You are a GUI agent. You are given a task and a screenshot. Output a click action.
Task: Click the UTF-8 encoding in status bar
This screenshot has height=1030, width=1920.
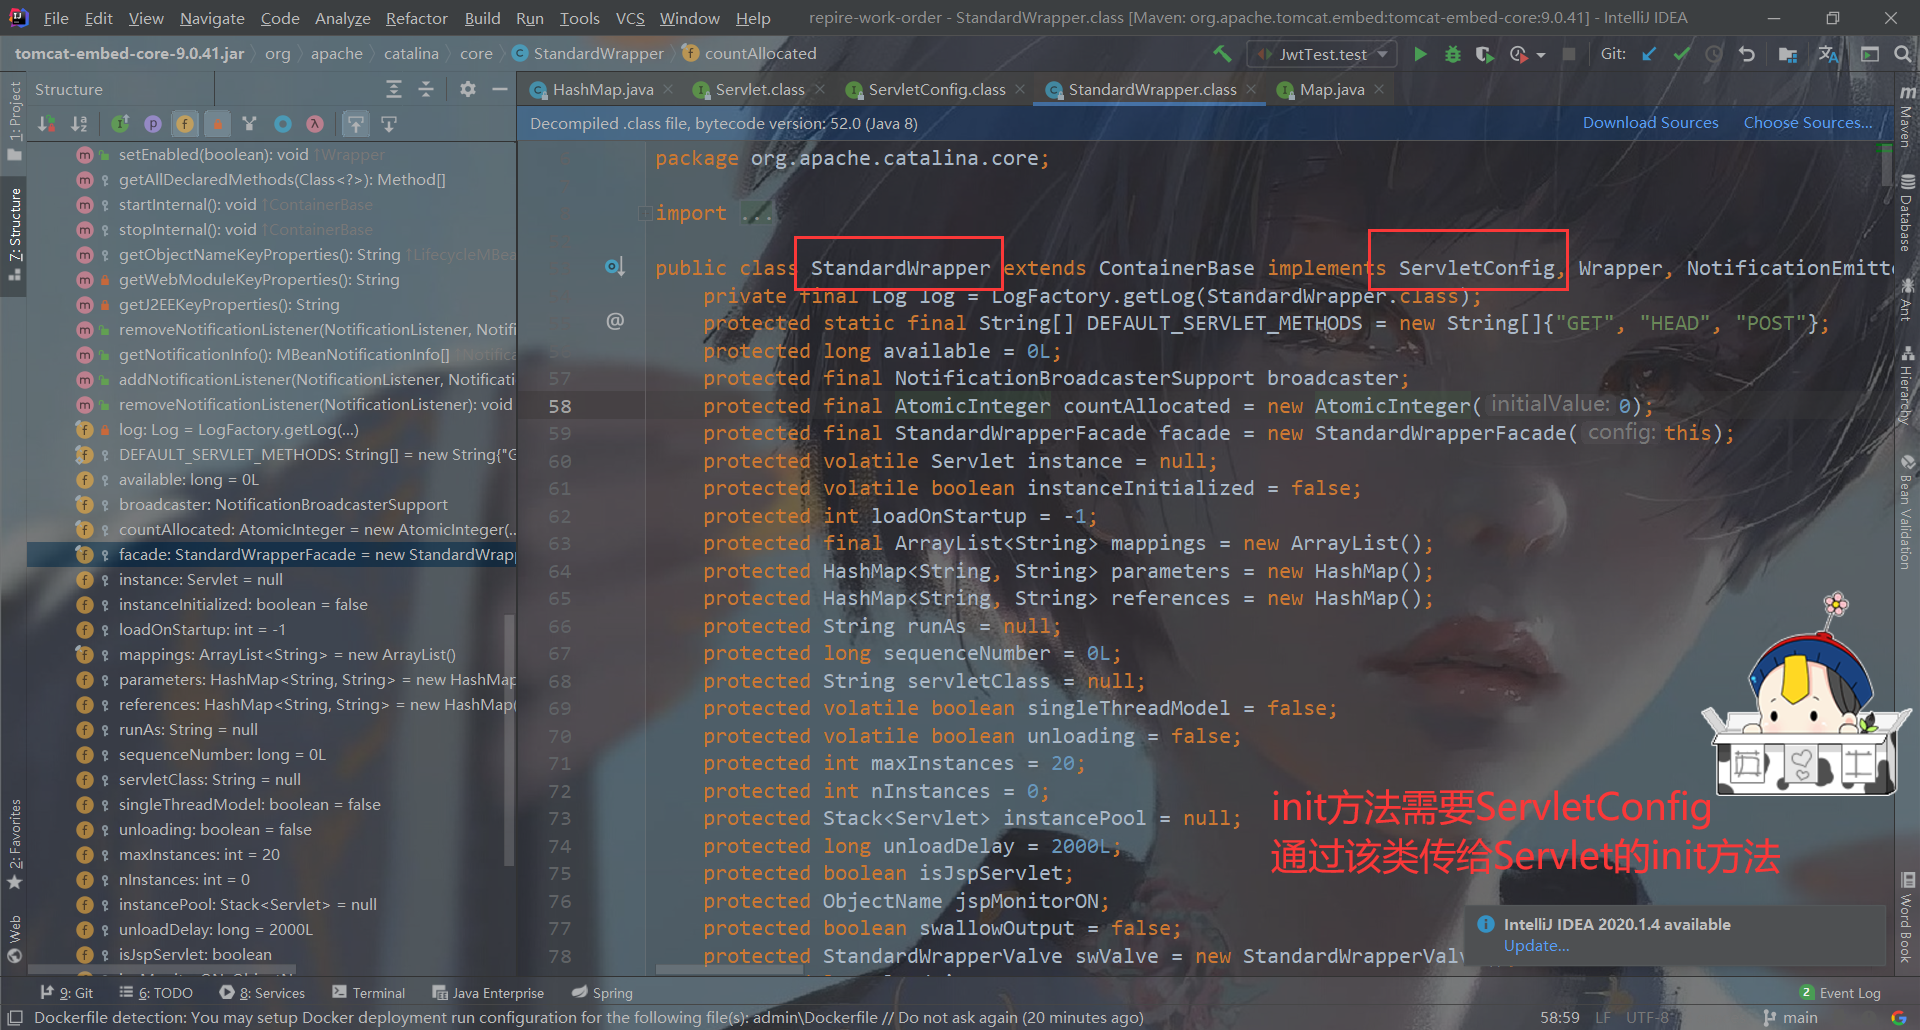1648,1018
